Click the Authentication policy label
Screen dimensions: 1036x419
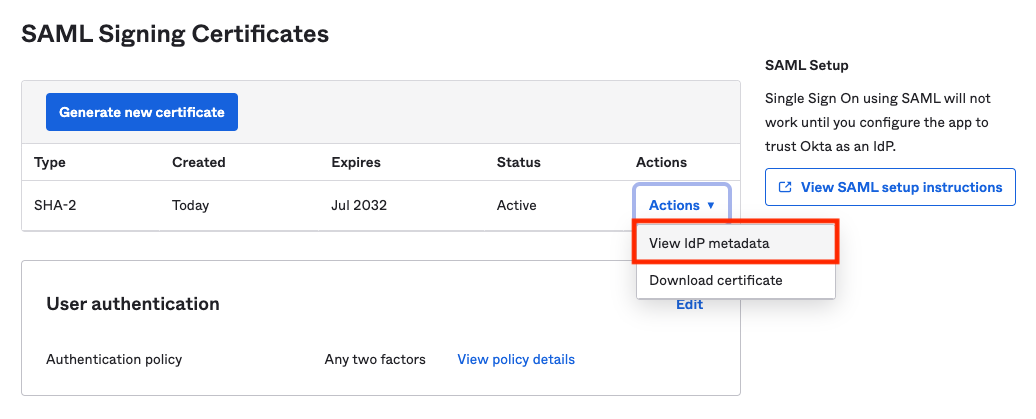click(x=114, y=360)
